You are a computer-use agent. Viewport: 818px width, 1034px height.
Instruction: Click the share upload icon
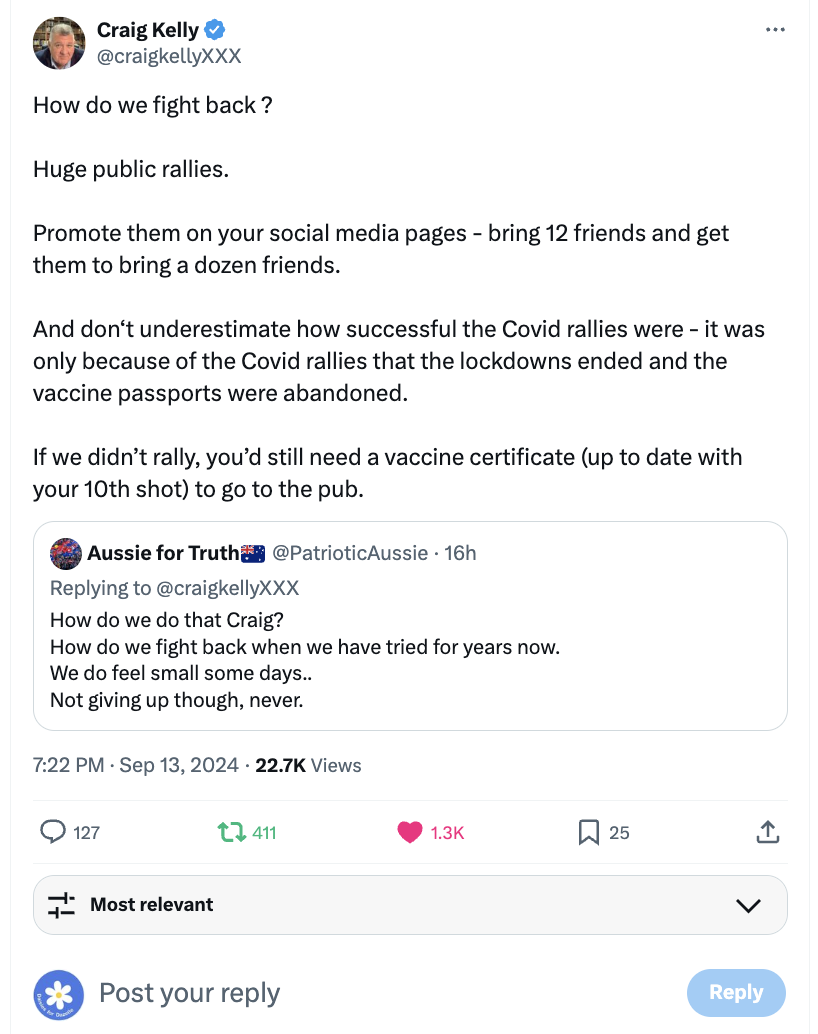pos(767,831)
